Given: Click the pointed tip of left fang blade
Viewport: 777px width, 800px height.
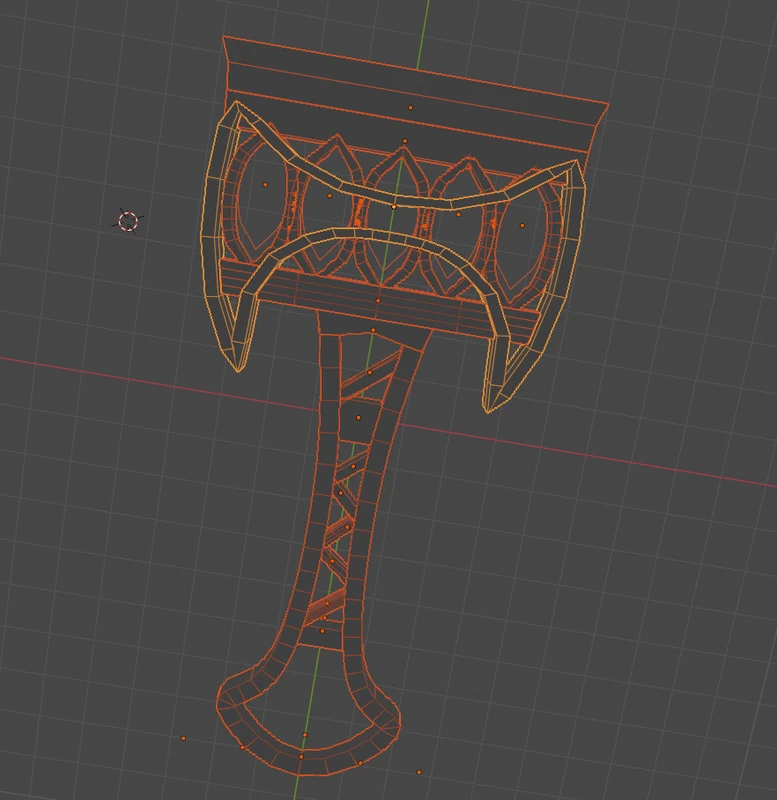Looking at the screenshot, I should tap(238, 369).
